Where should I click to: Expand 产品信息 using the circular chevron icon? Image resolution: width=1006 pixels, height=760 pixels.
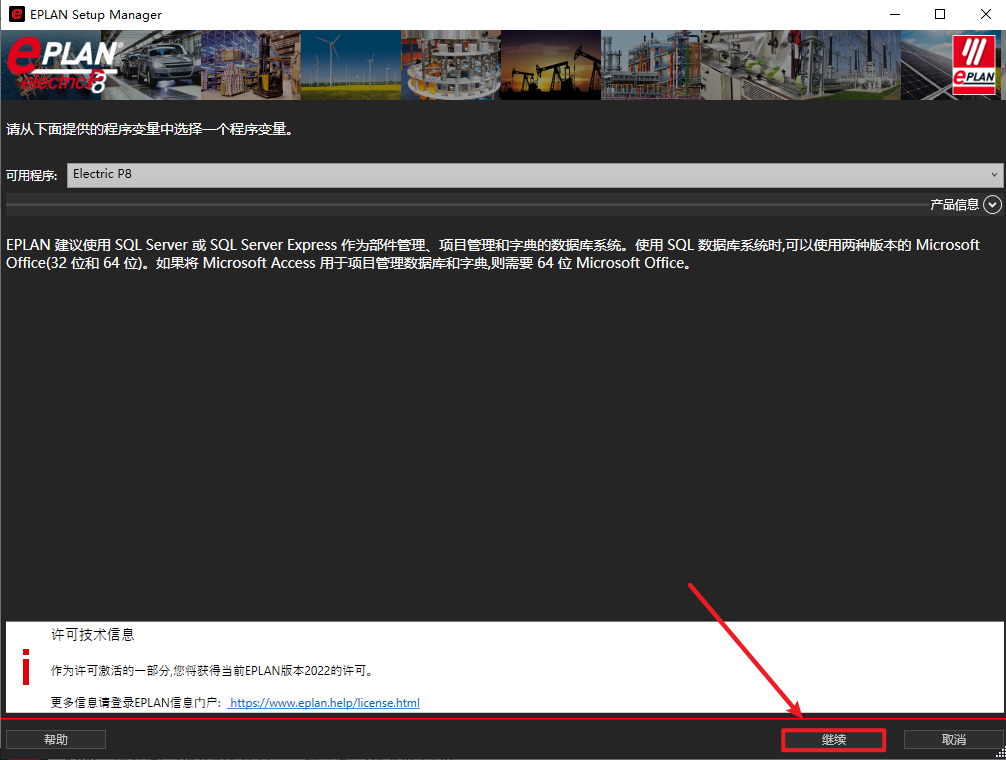992,205
